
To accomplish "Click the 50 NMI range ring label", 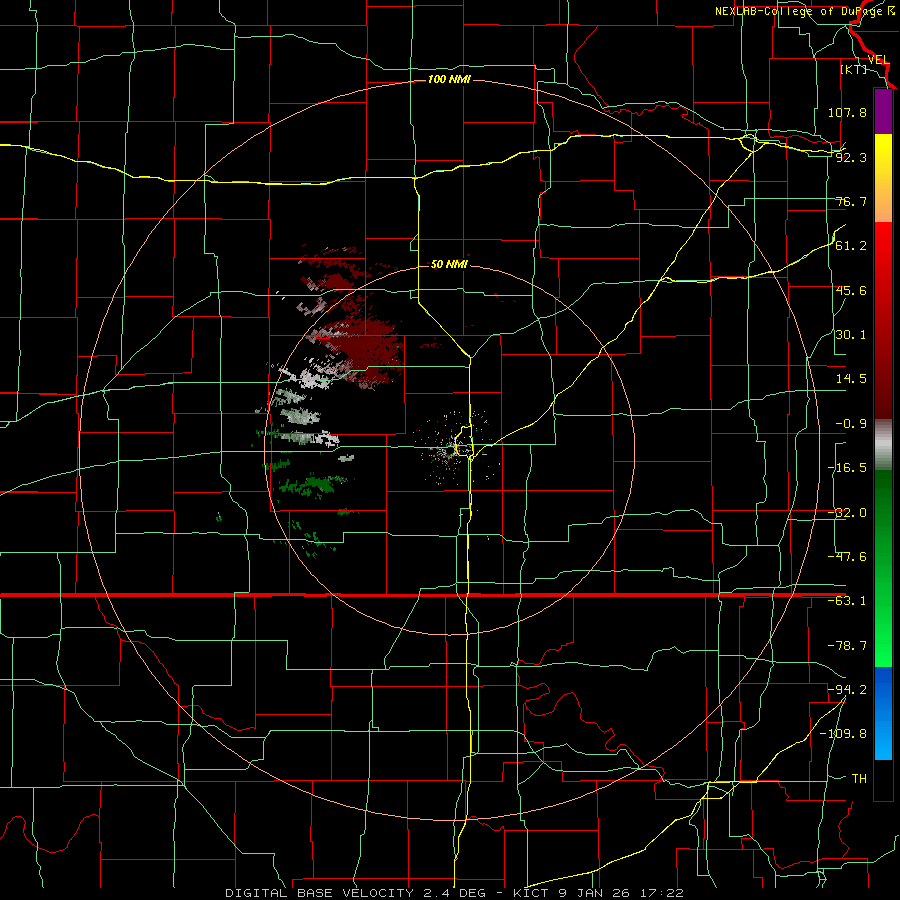I will click(449, 264).
